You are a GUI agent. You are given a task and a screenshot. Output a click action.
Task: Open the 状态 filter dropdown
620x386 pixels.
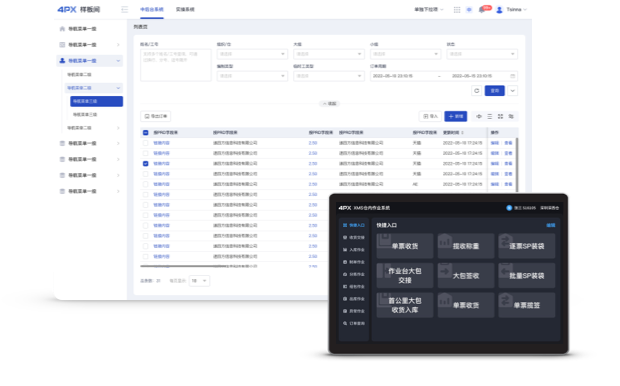(x=482, y=54)
